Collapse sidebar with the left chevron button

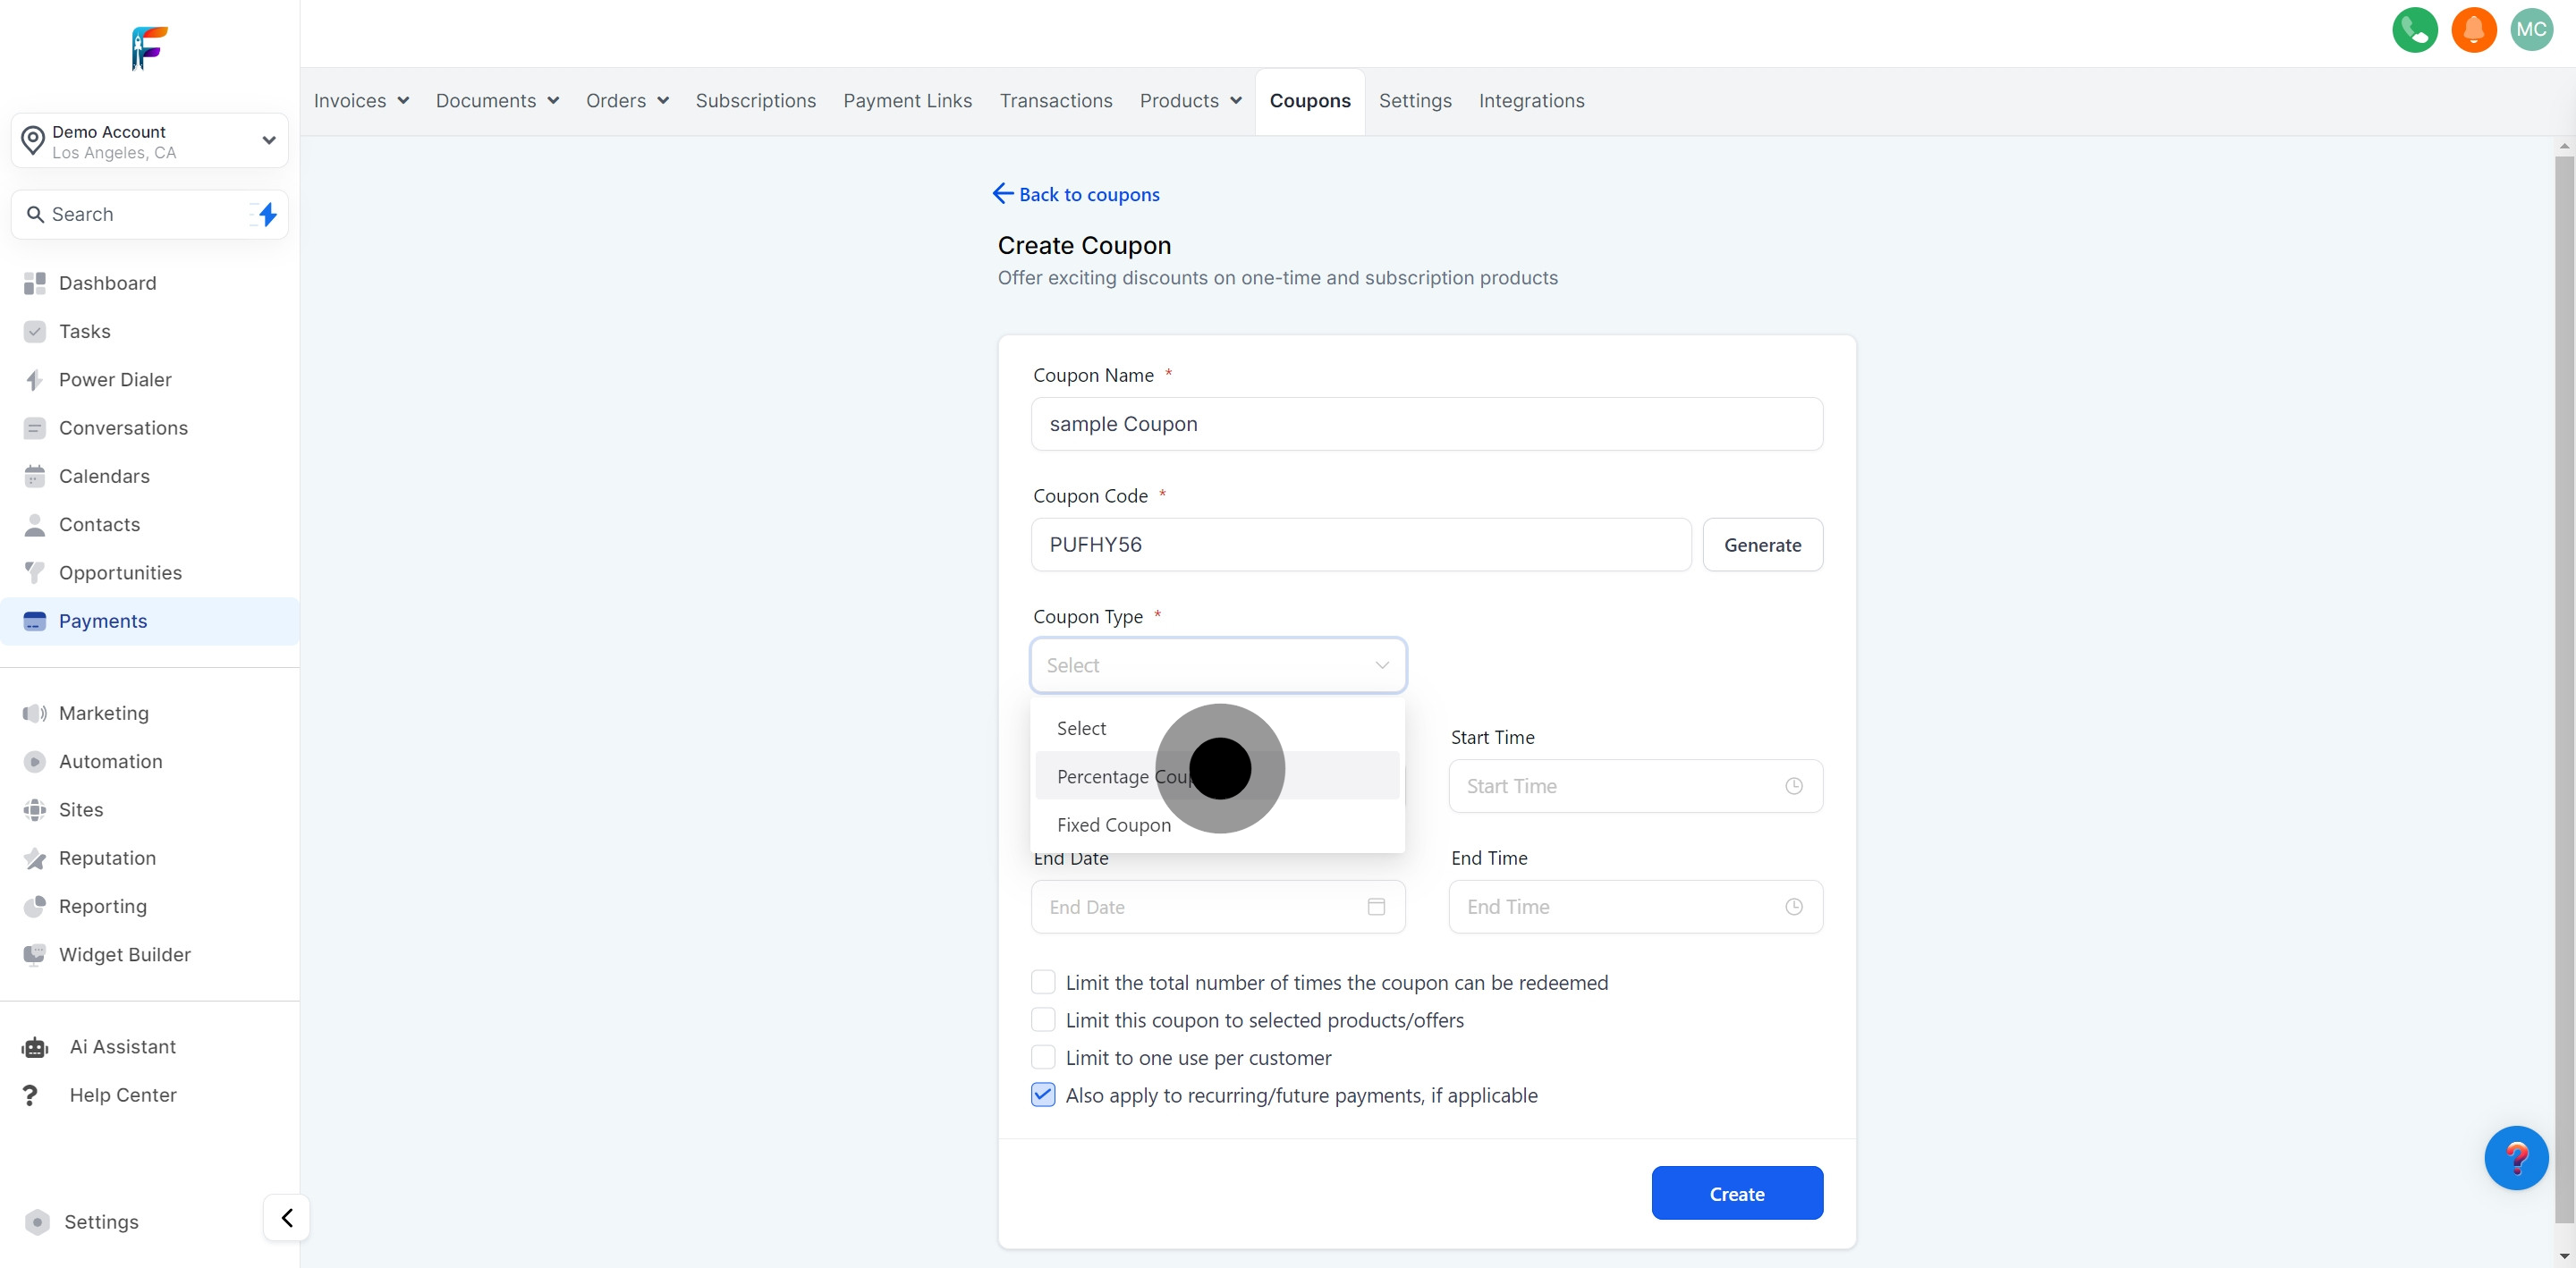287,1218
